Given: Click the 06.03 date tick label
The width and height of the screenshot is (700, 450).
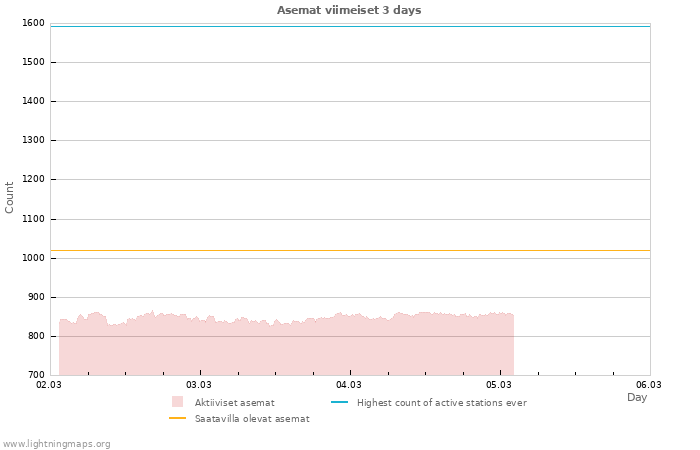Looking at the screenshot, I should point(649,384).
